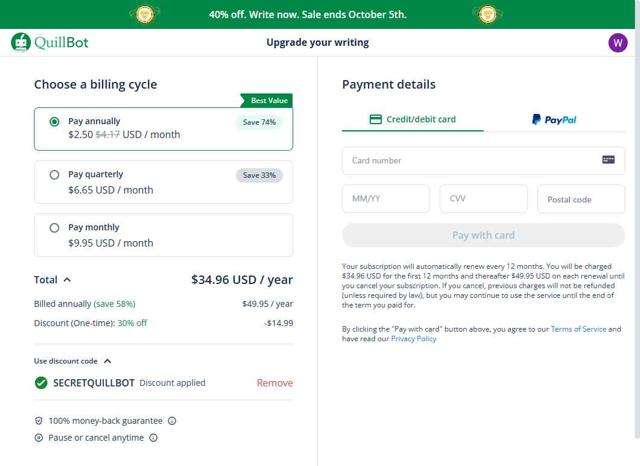Open the Privacy Policy link
The height and width of the screenshot is (466, 640).
coord(413,339)
